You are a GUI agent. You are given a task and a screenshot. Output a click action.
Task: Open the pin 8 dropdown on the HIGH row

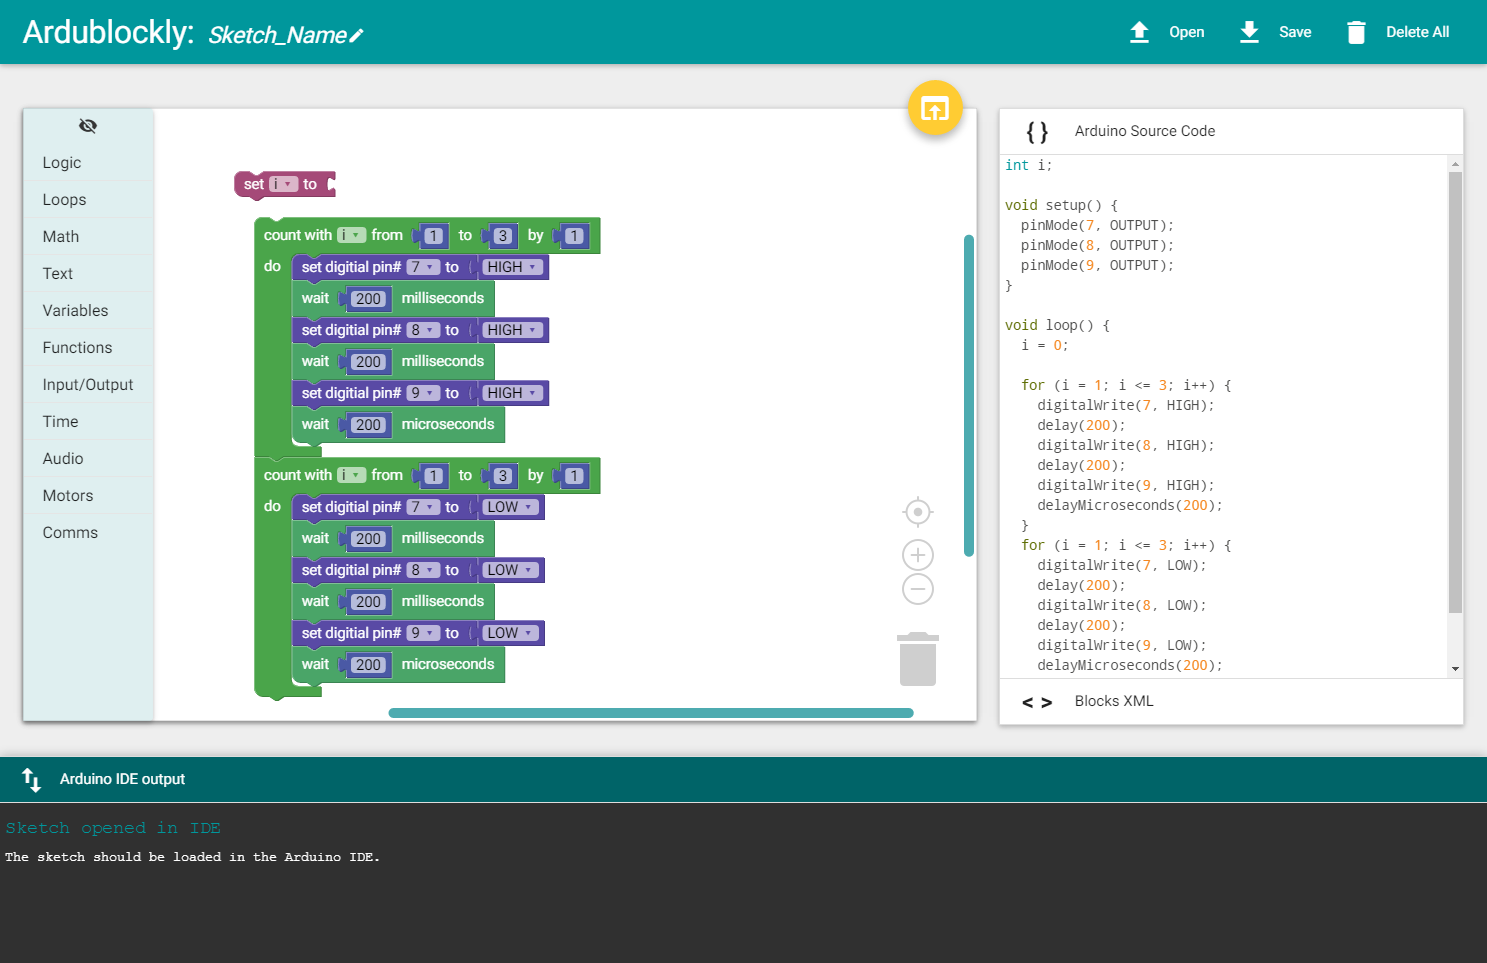(x=423, y=330)
